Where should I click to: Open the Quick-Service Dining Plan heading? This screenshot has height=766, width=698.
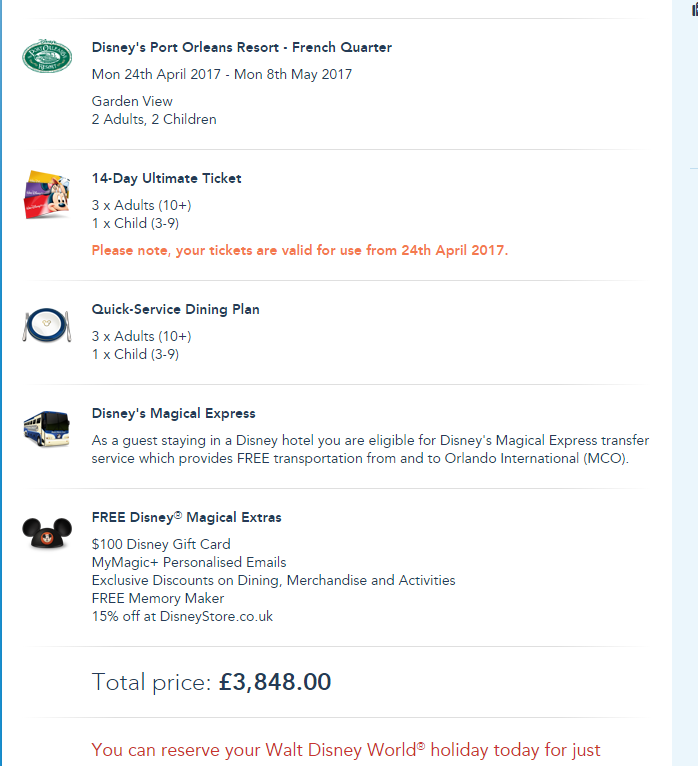(x=175, y=309)
